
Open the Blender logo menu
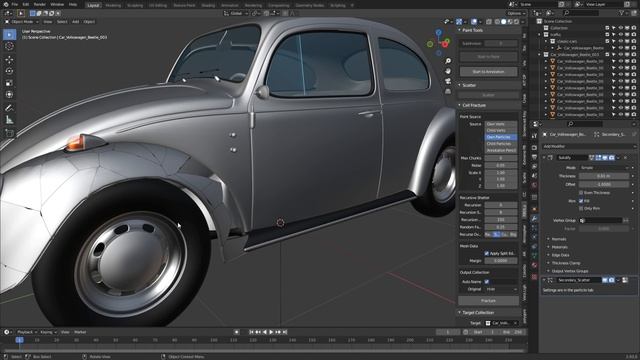click(5, 4)
